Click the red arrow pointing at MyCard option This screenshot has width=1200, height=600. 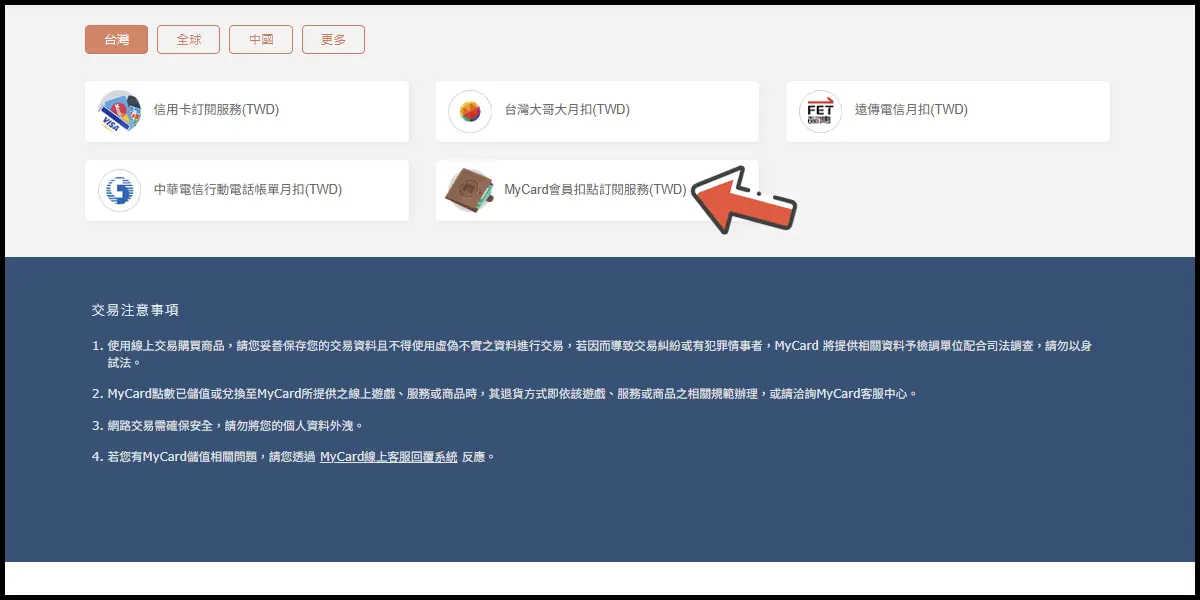tap(744, 199)
